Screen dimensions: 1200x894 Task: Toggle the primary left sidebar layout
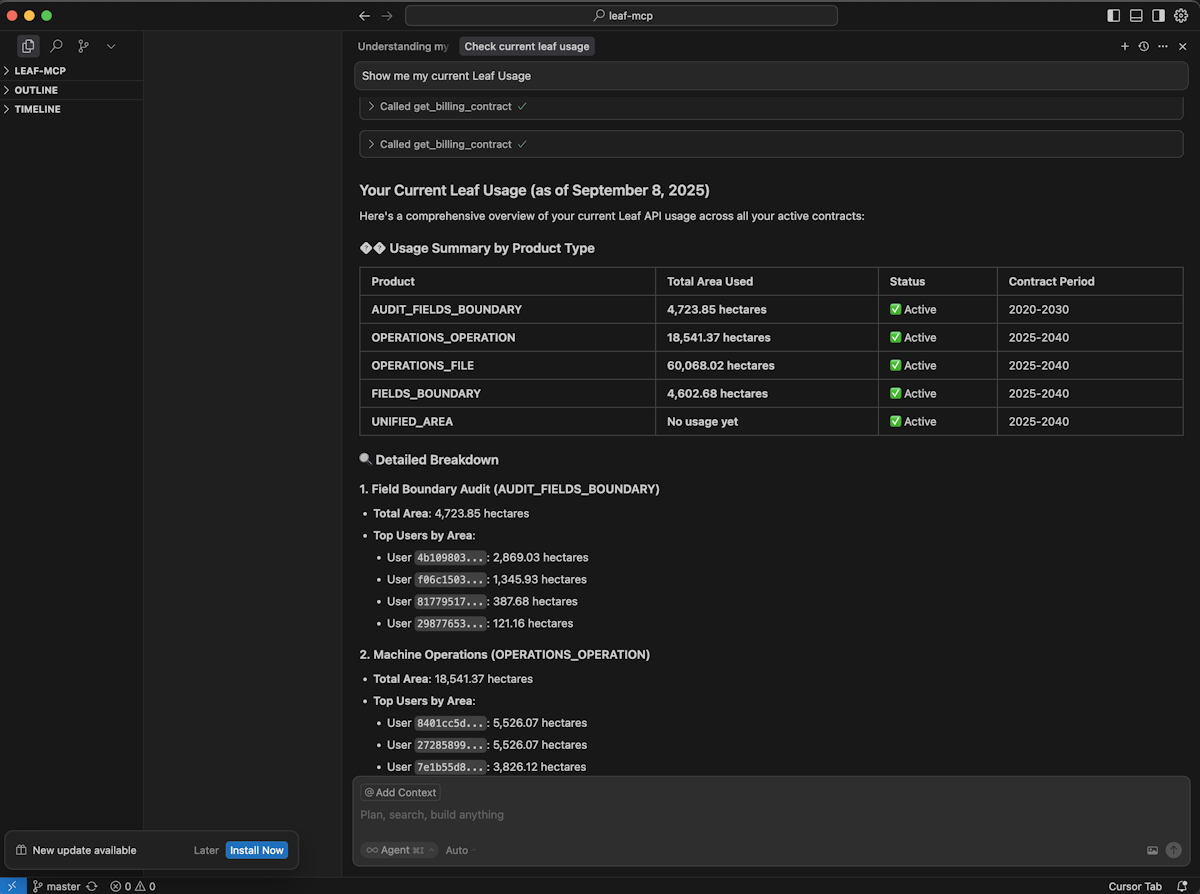point(1114,16)
